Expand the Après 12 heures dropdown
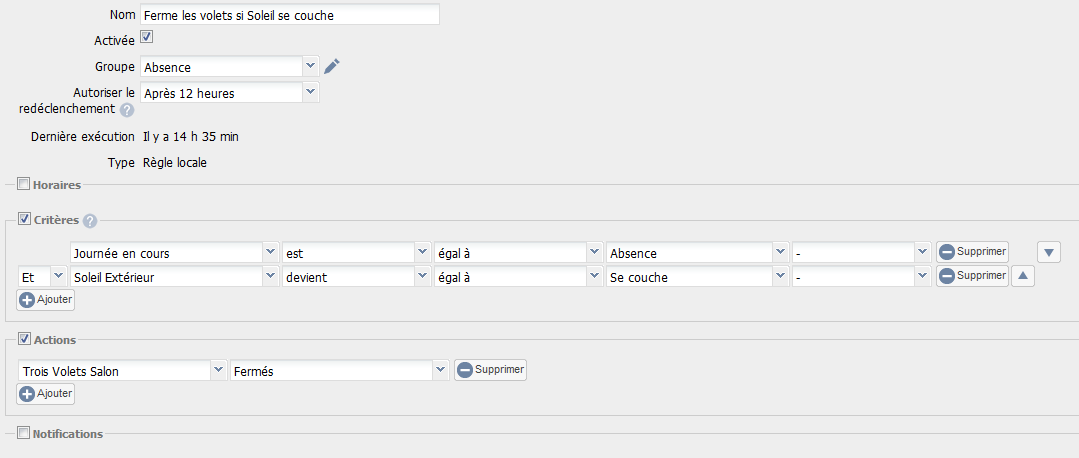1079x458 pixels. (230, 93)
